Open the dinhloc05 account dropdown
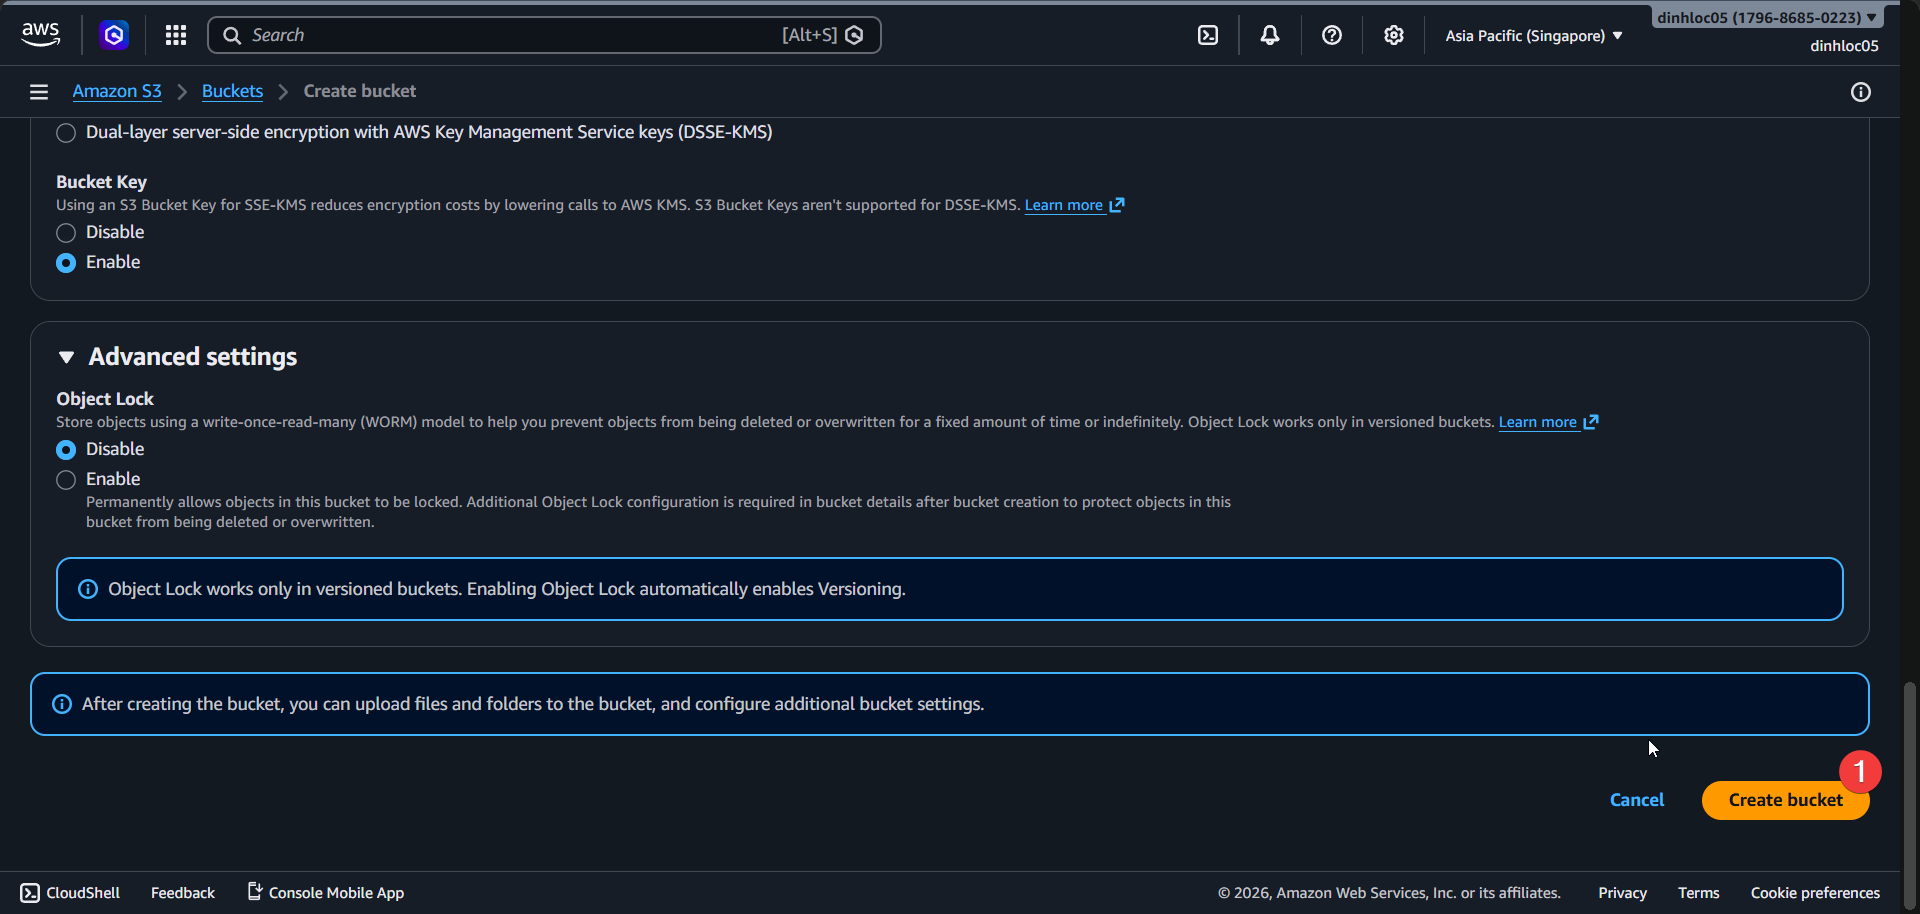The height and width of the screenshot is (914, 1920). [1766, 18]
